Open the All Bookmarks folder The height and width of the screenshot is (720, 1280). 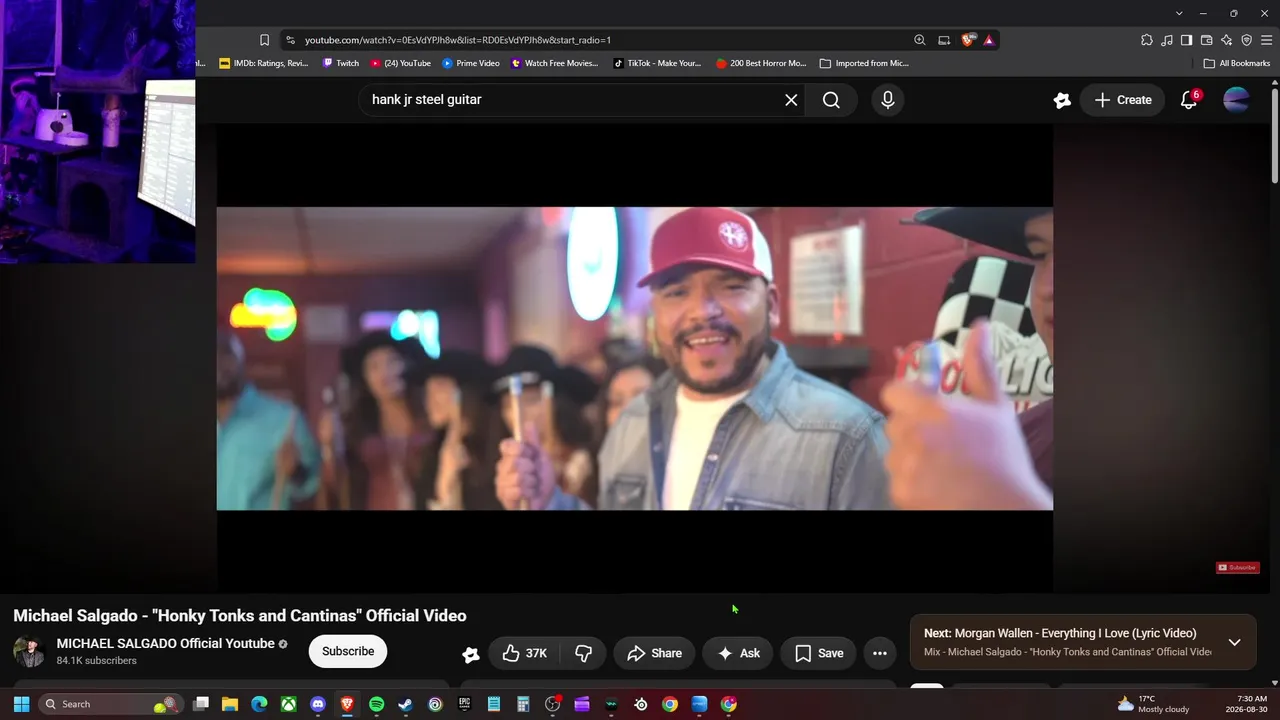pyautogui.click(x=1237, y=63)
